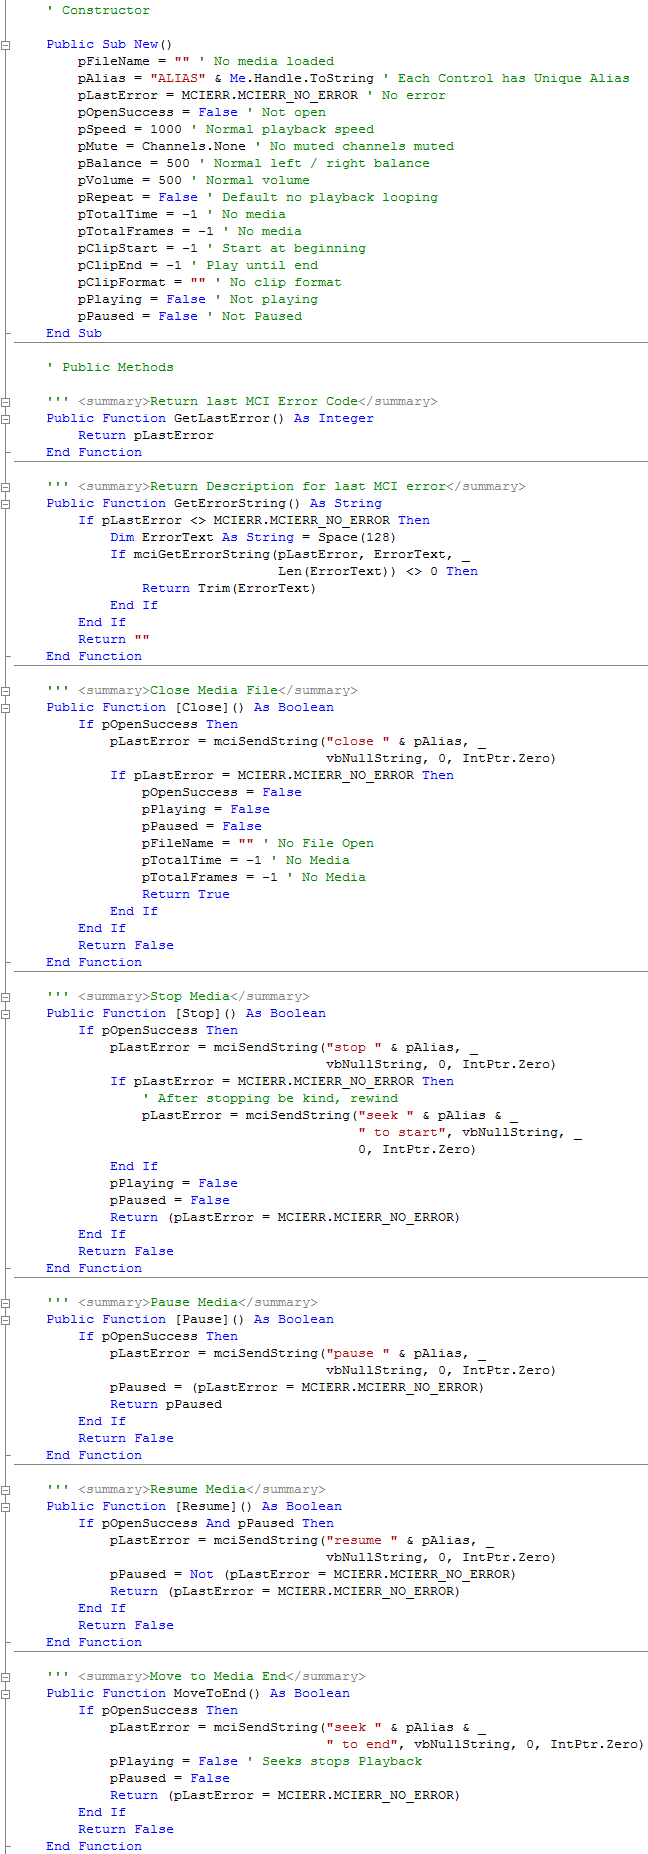Click the pSpeed = 1000 line
Screen dimensions: 648x1854
pos(226,129)
